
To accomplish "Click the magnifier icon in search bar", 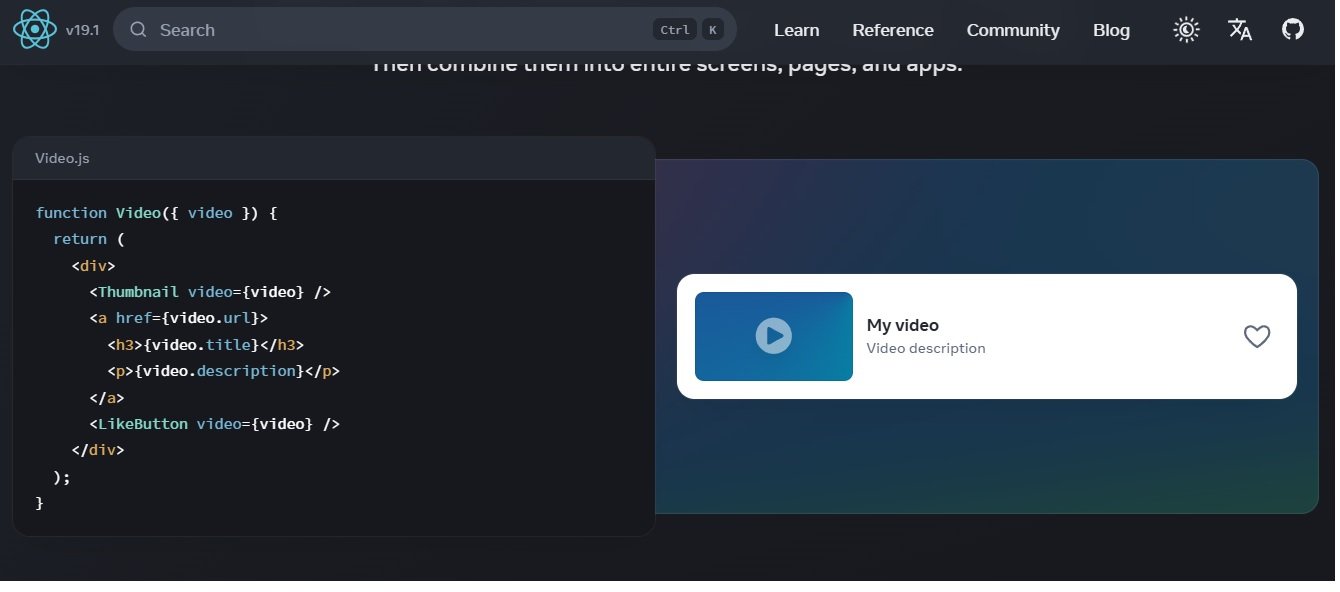I will tap(139, 30).
